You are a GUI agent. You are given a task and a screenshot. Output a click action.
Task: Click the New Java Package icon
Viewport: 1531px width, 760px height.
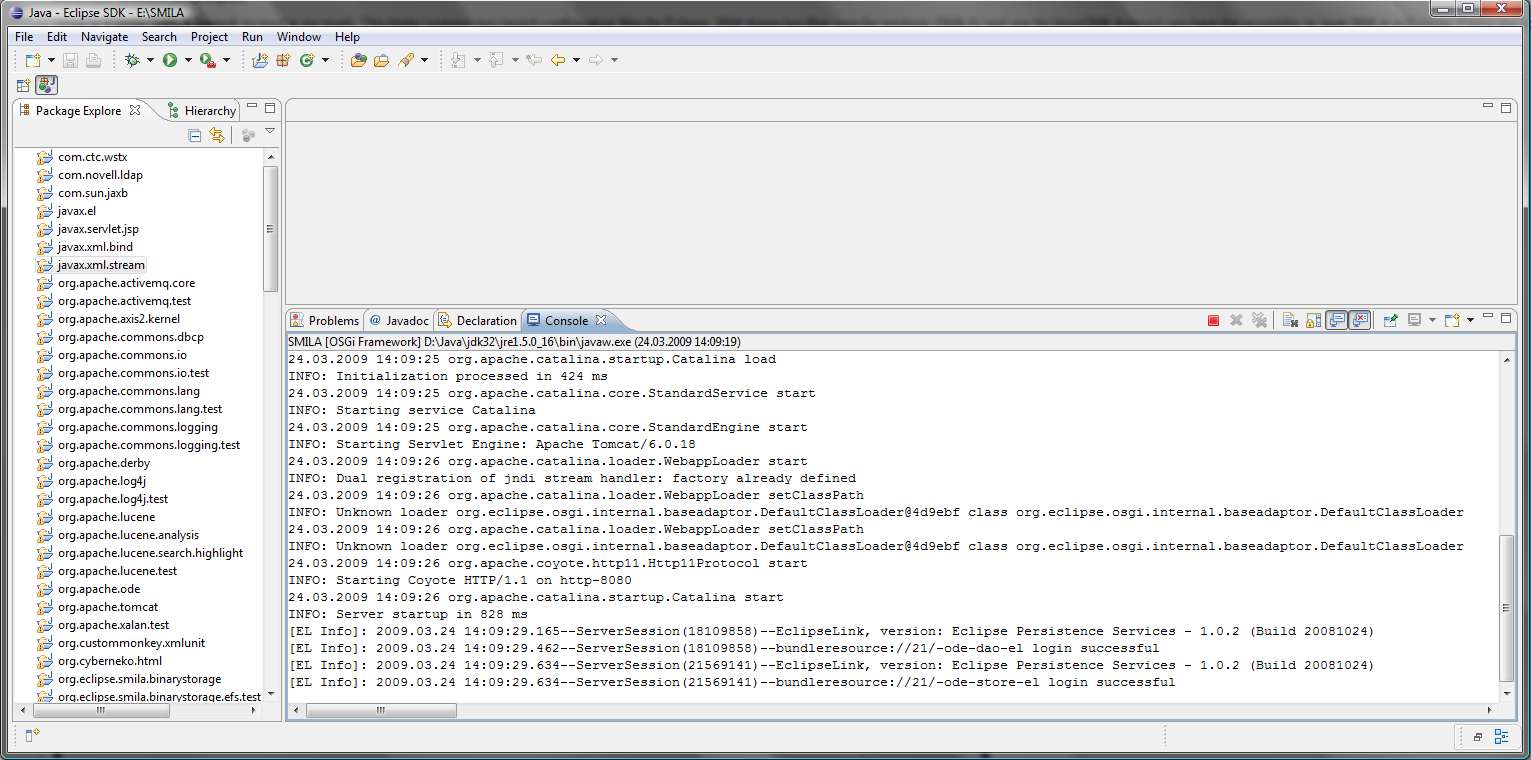pos(283,61)
